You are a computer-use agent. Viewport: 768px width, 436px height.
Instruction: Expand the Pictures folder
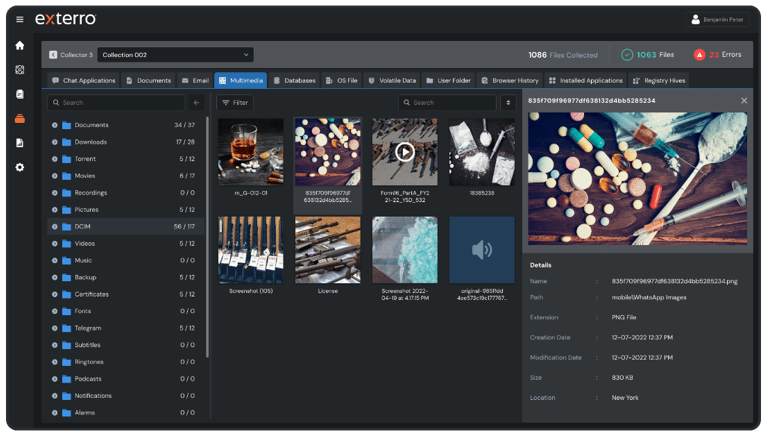[54, 210]
